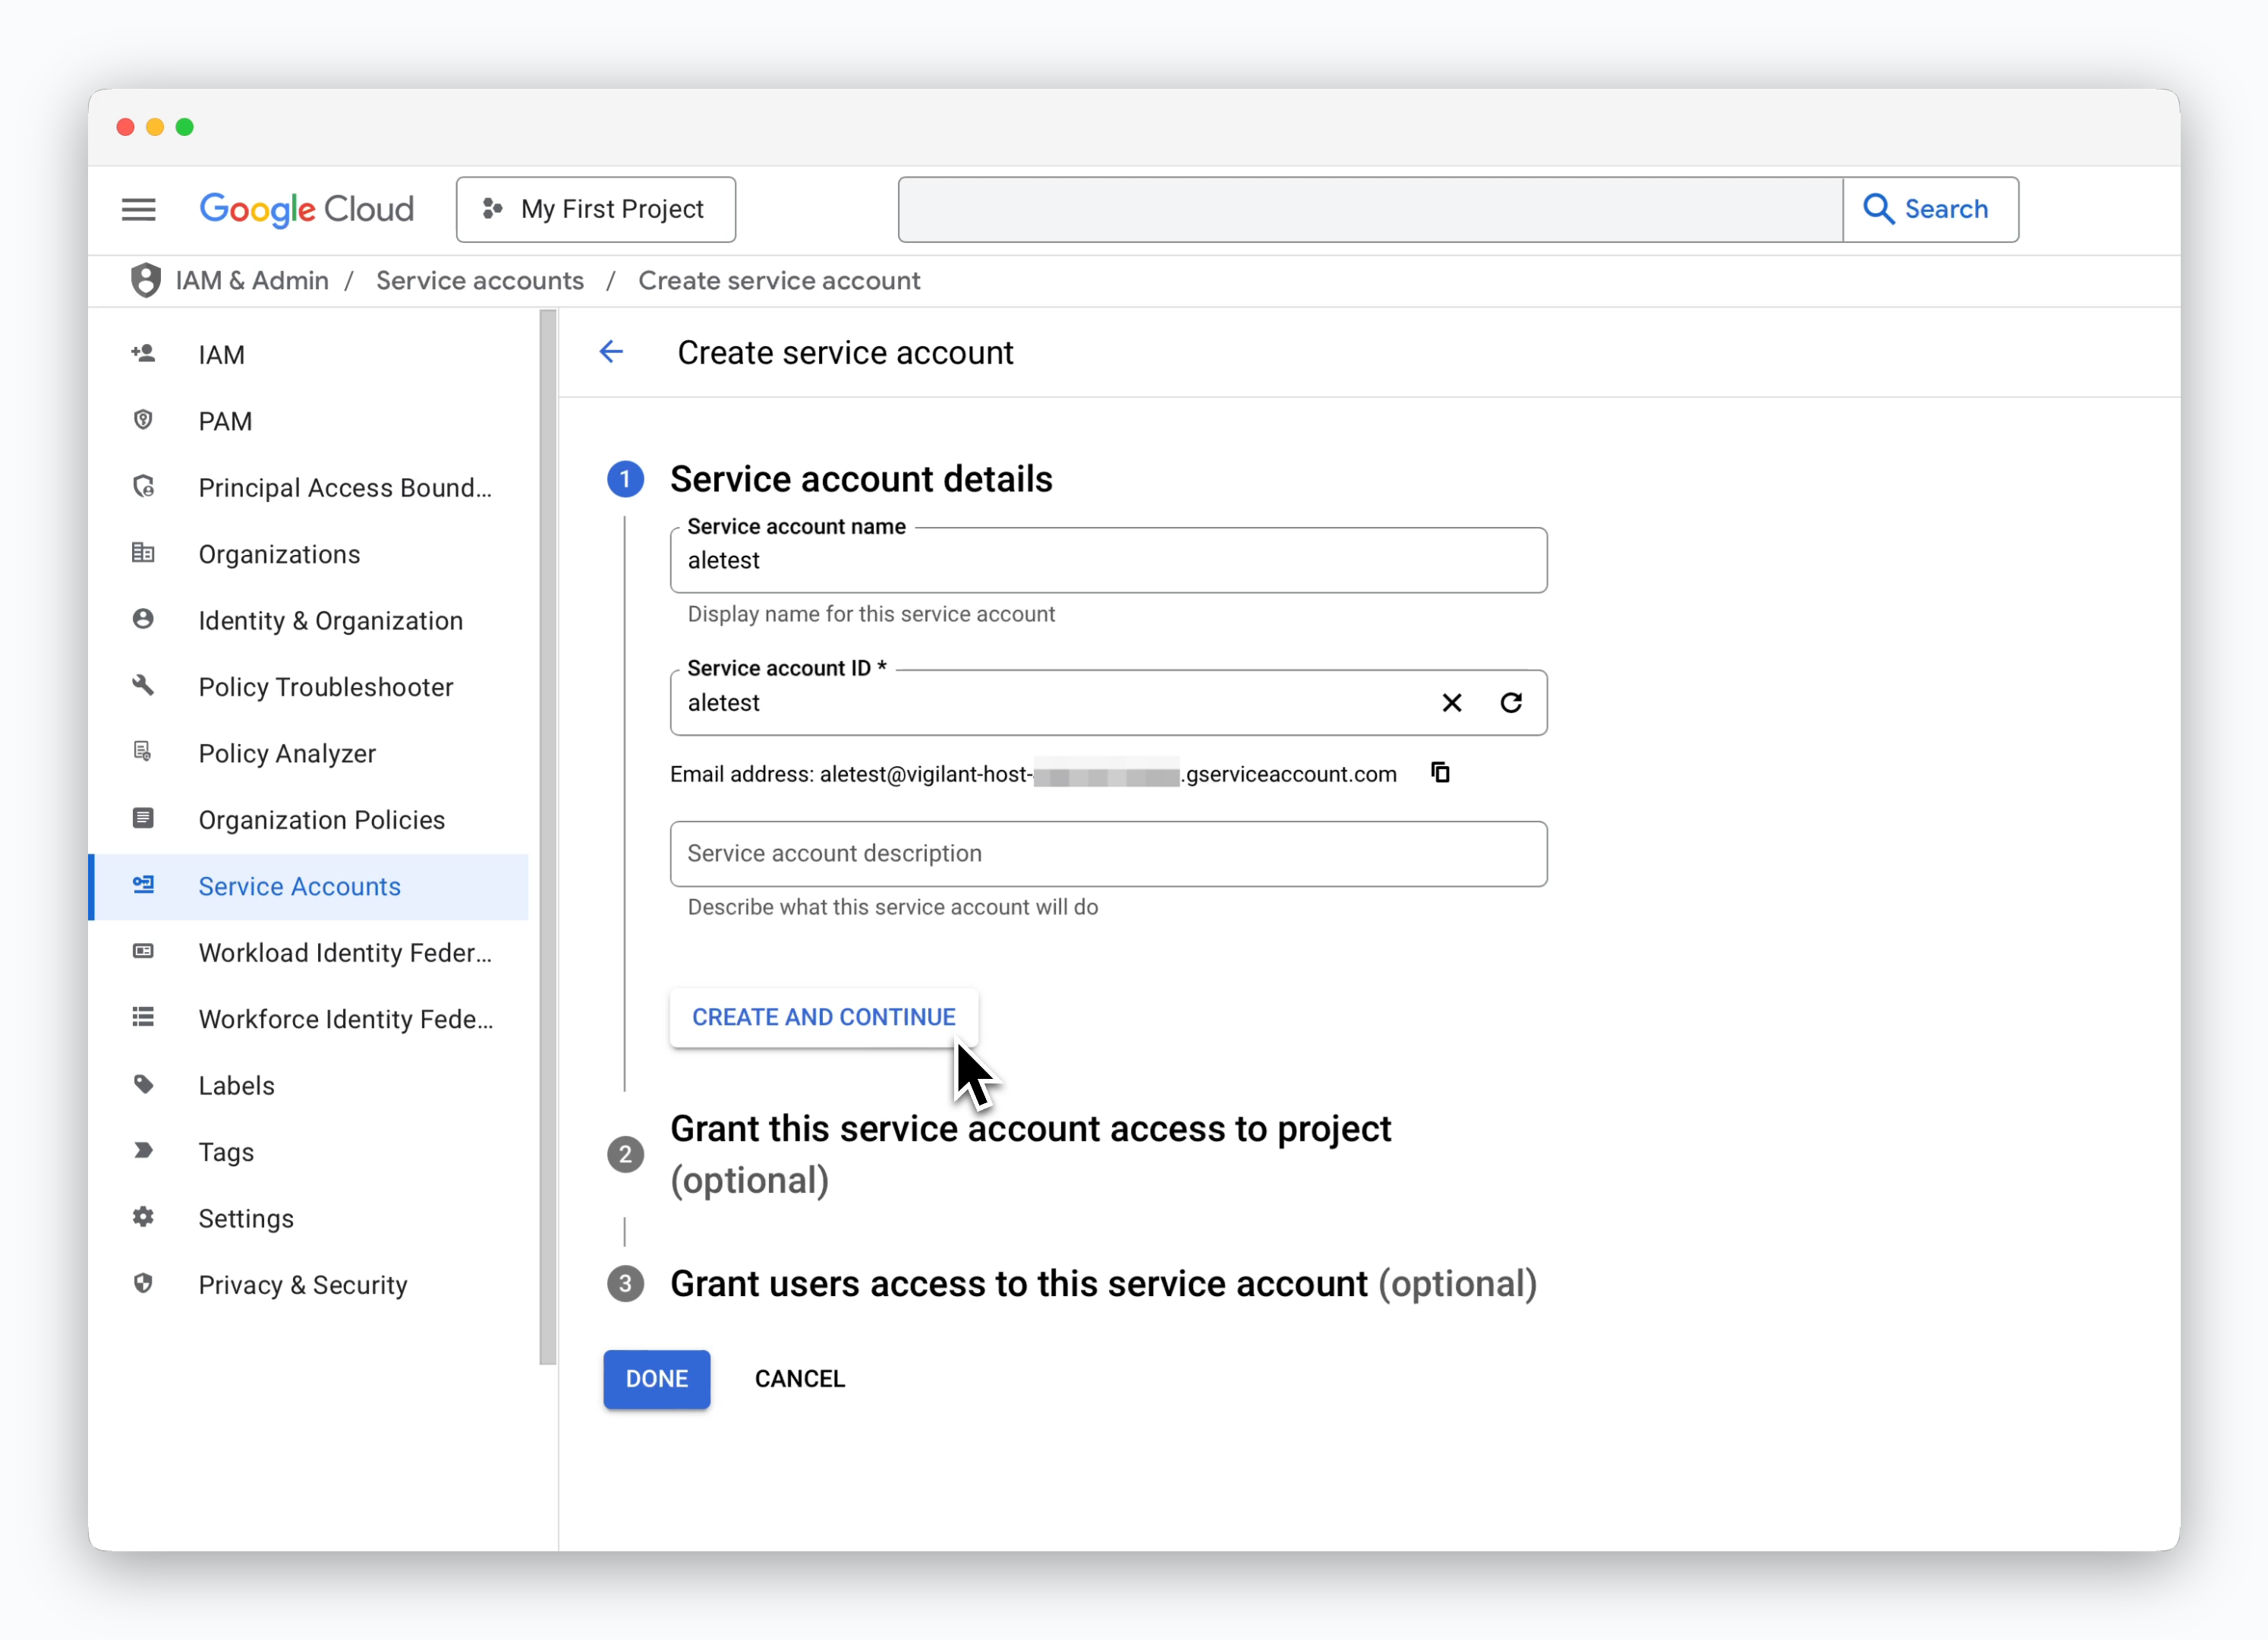Click the Principal Access Boundary icon
Image resolution: width=2268 pixels, height=1640 pixels.
tap(143, 487)
